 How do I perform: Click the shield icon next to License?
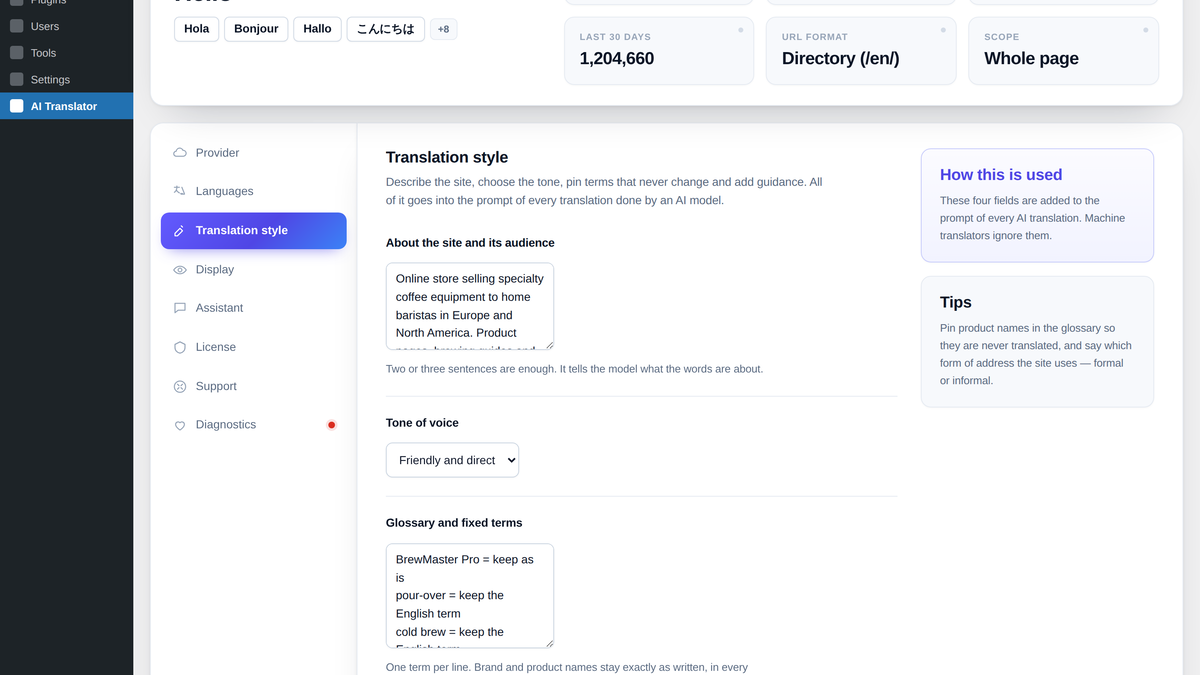(x=180, y=347)
